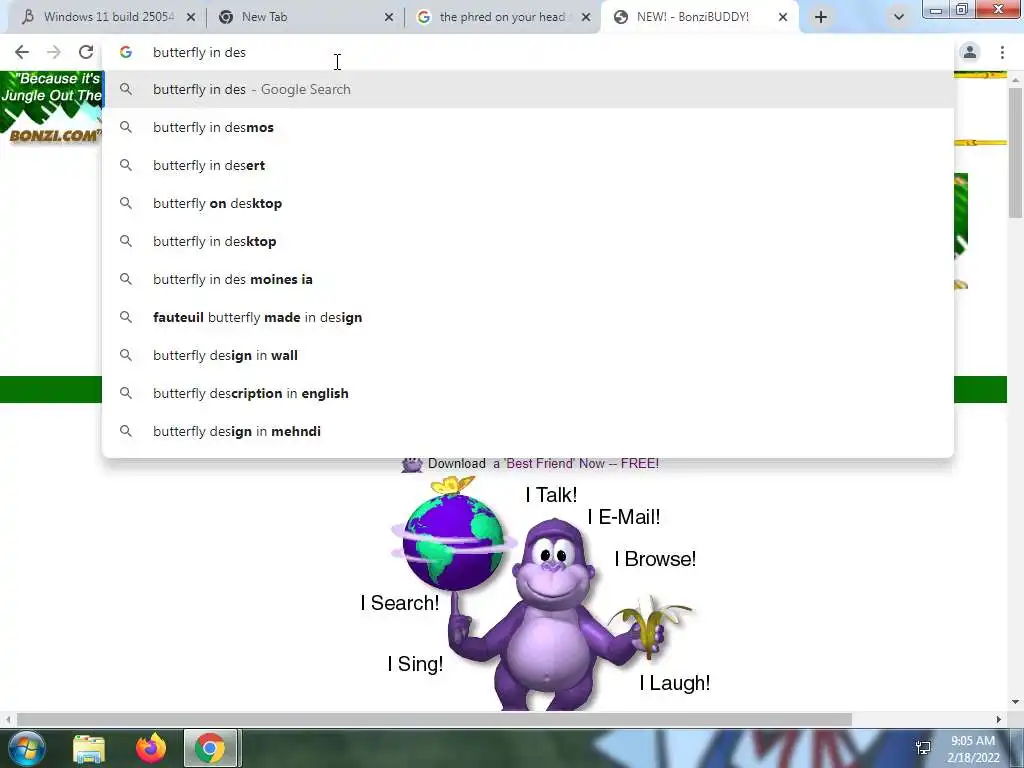Viewport: 1024px width, 768px height.
Task: Minimize the Chrome window
Action: coord(936,9)
